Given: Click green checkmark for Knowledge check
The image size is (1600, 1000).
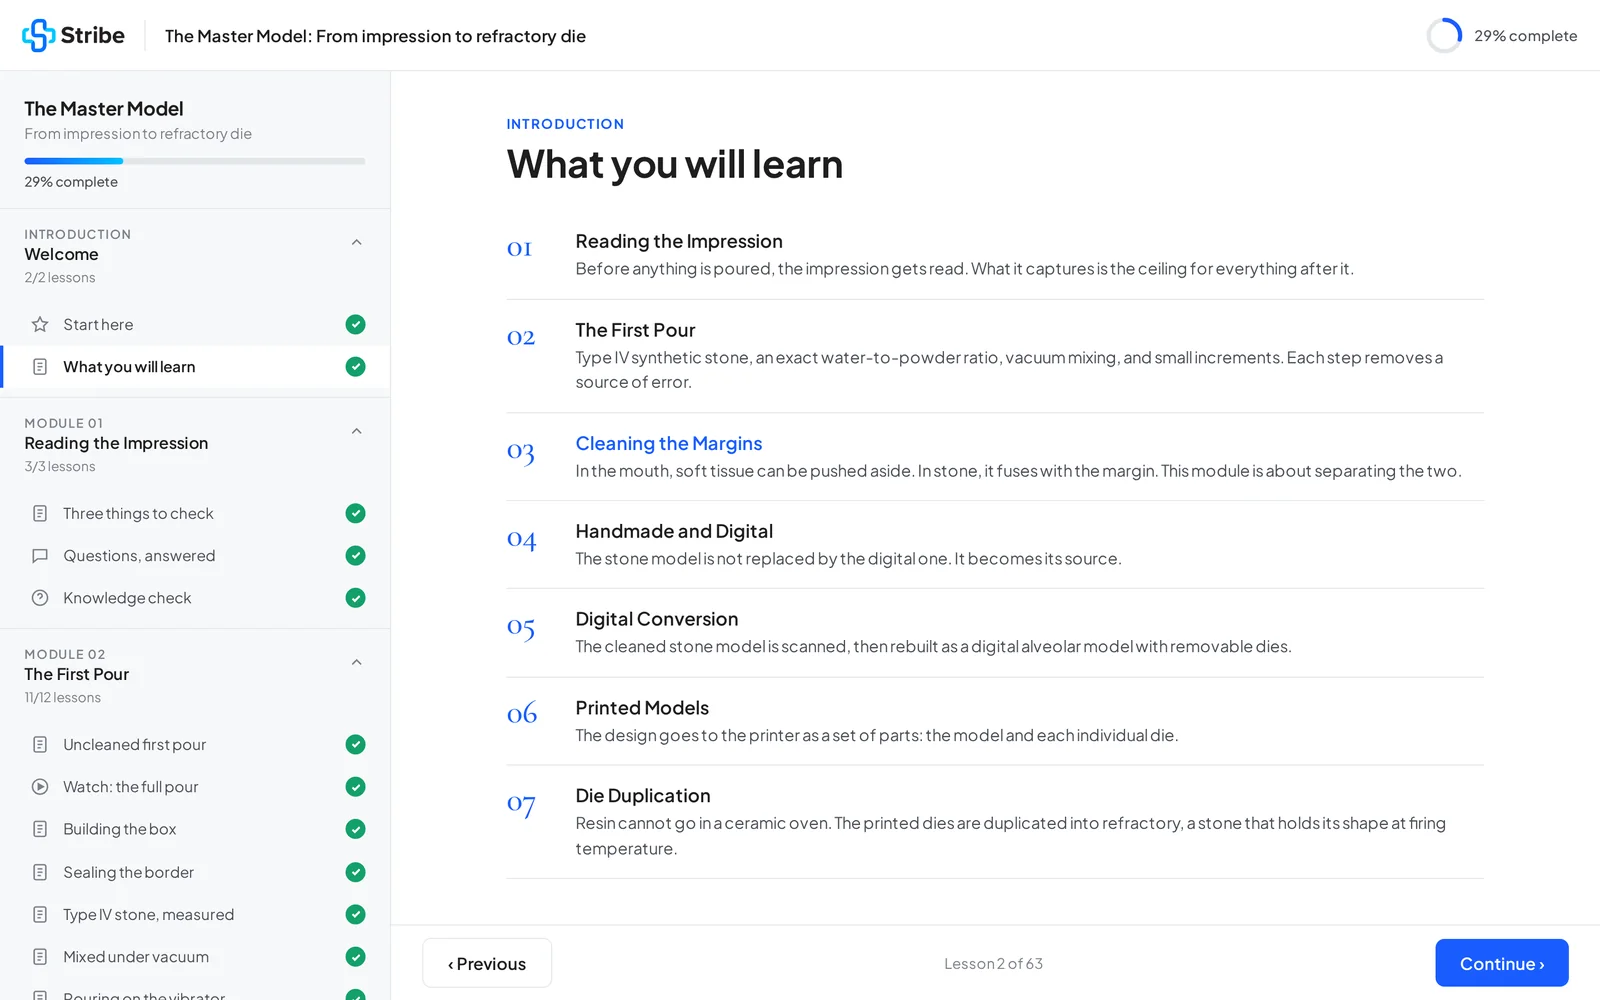Looking at the screenshot, I should pos(355,598).
